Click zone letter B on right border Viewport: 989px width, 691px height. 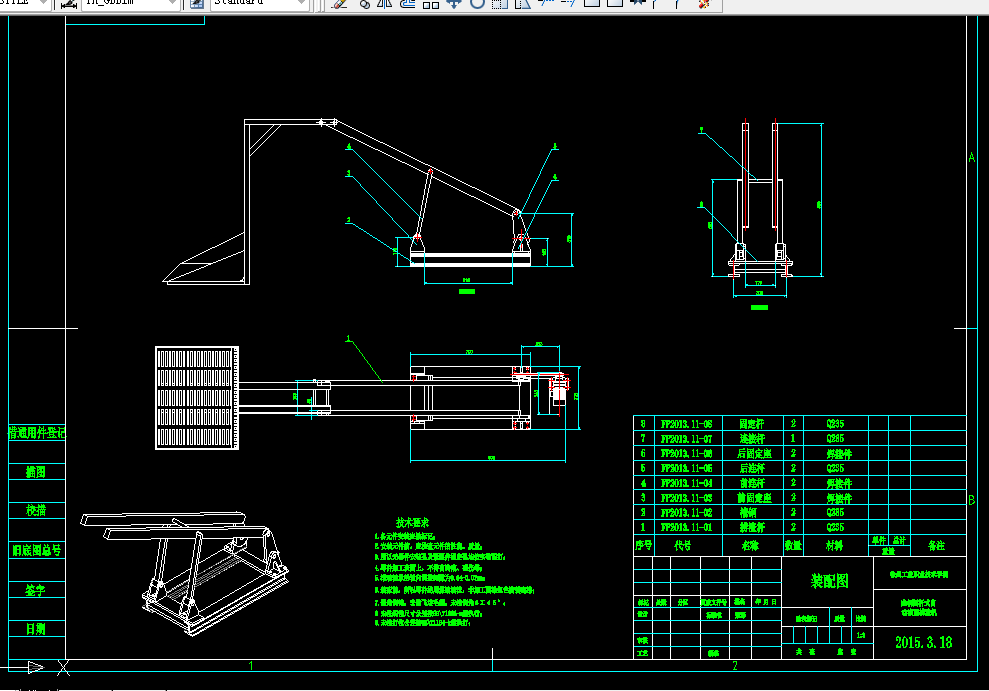pos(972,499)
